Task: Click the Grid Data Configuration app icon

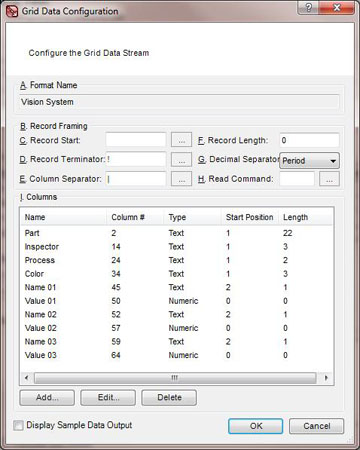Action: (x=12, y=11)
